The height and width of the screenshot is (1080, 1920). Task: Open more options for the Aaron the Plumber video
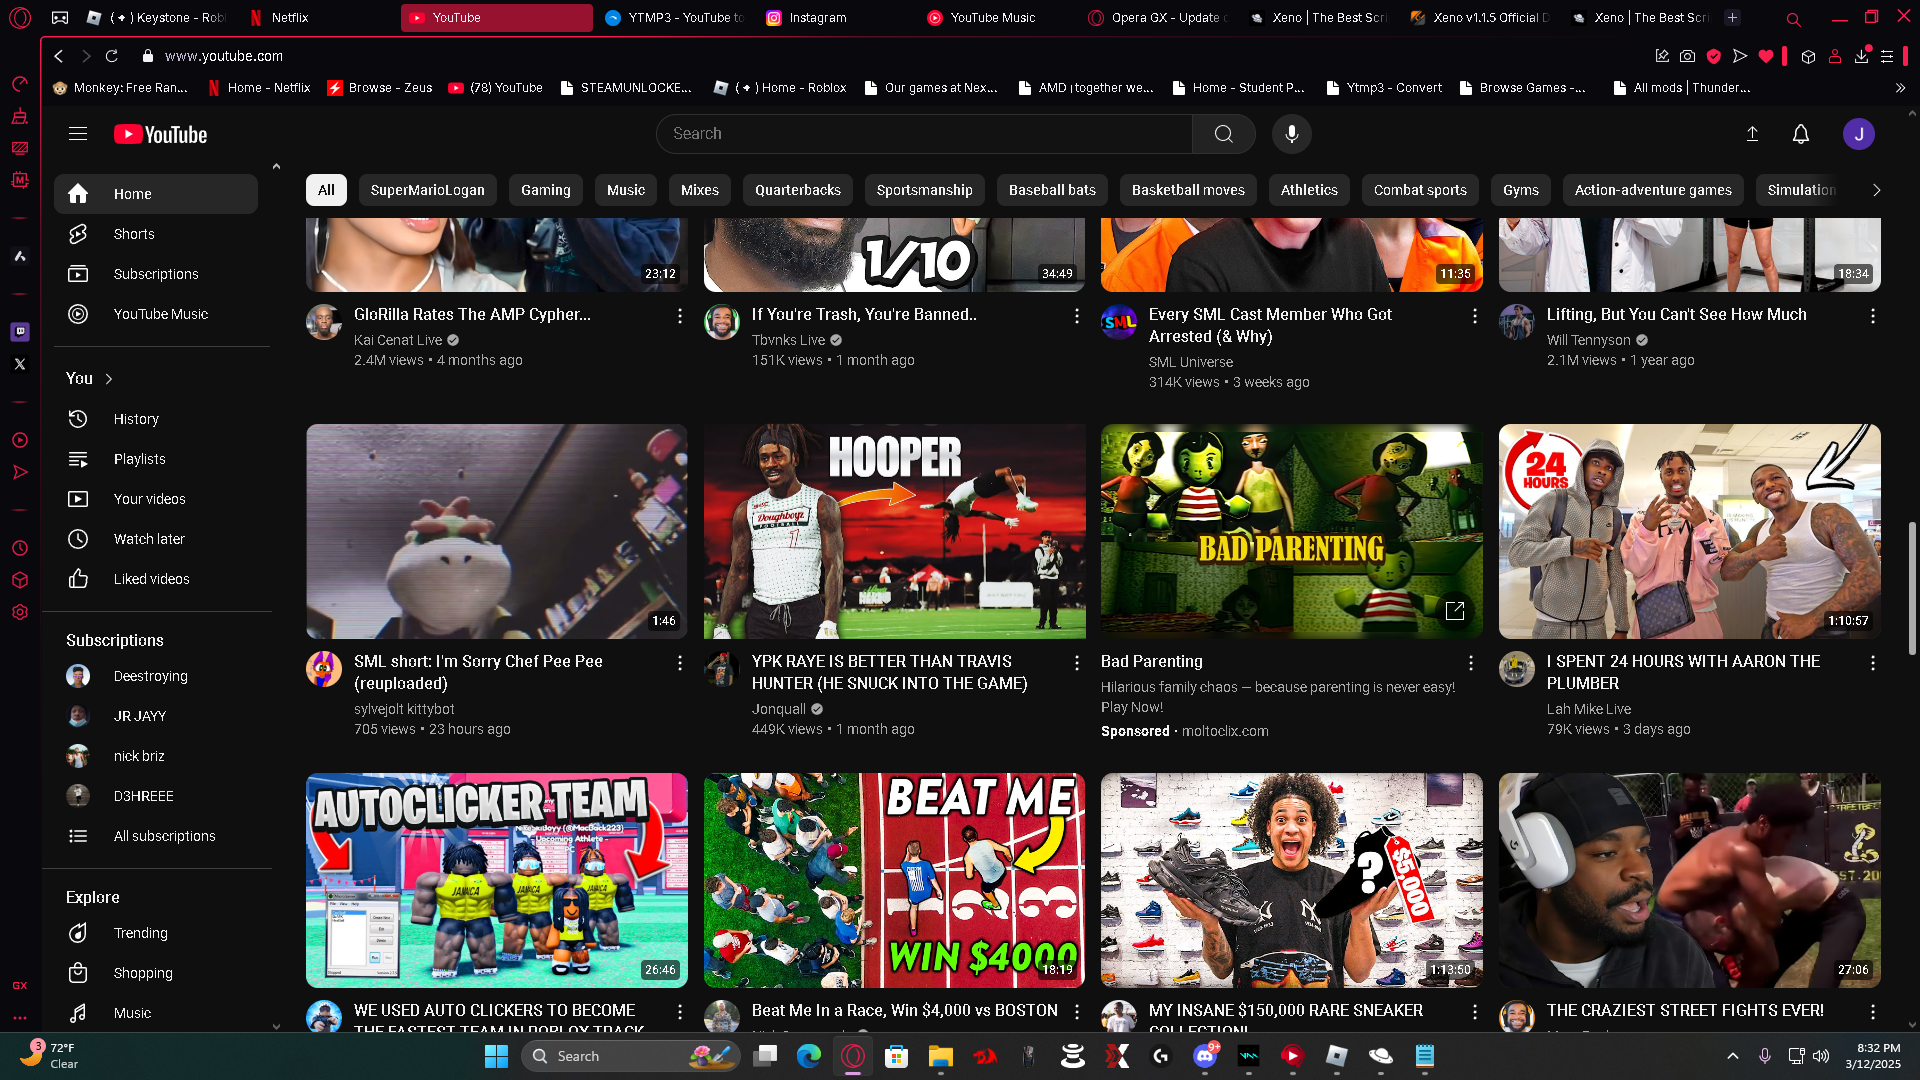click(x=1873, y=663)
